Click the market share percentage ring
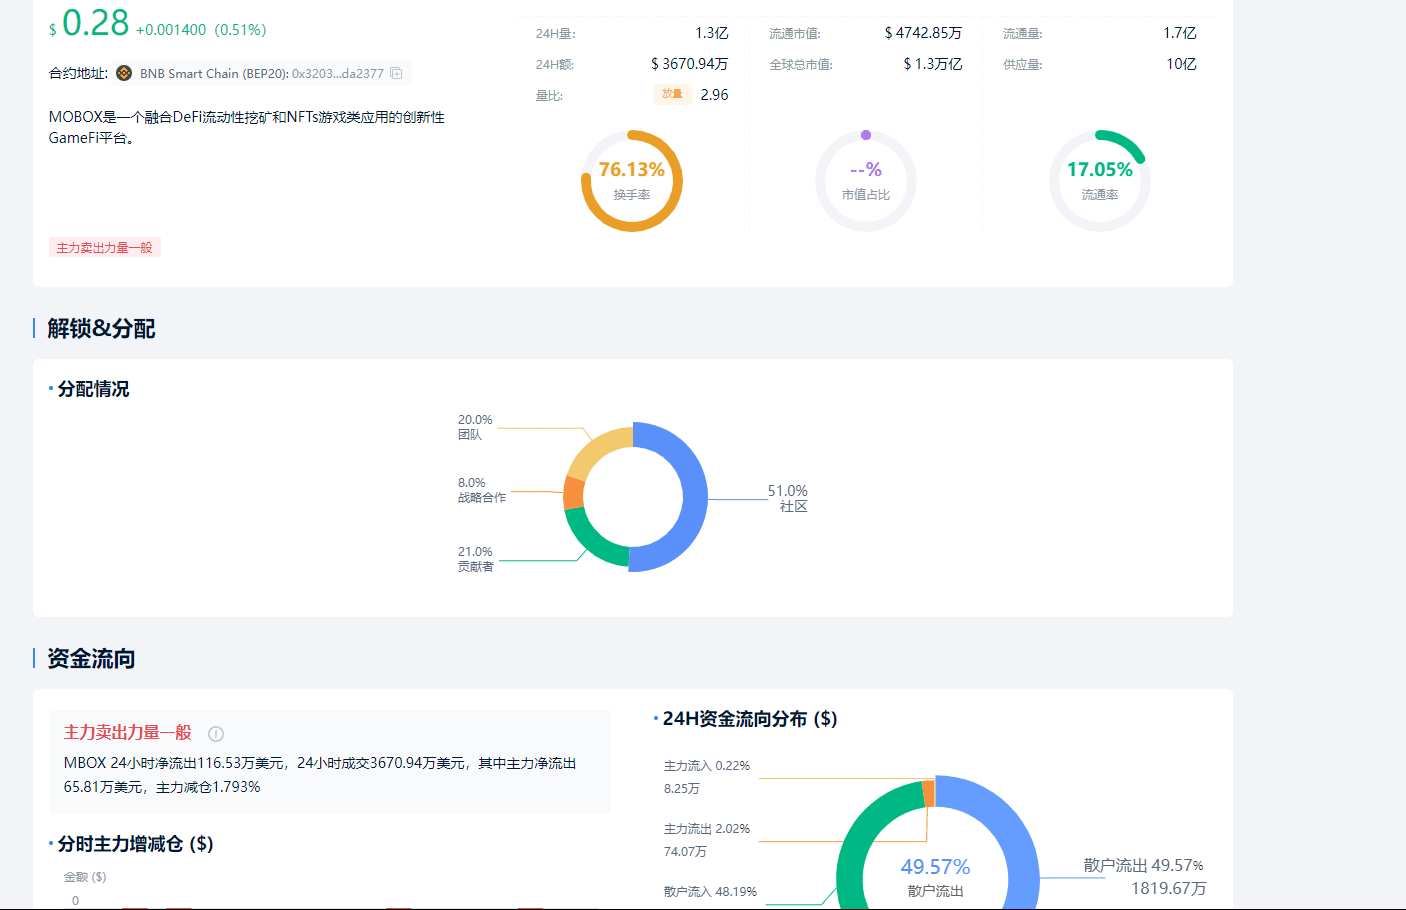1406x910 pixels. (866, 181)
